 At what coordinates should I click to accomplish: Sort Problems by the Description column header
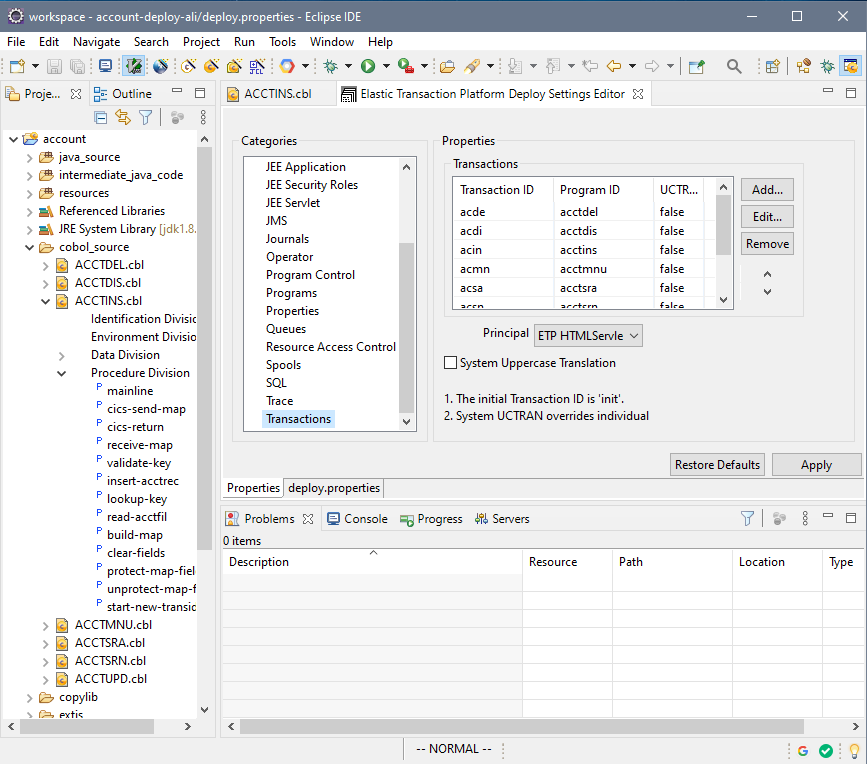pos(372,562)
